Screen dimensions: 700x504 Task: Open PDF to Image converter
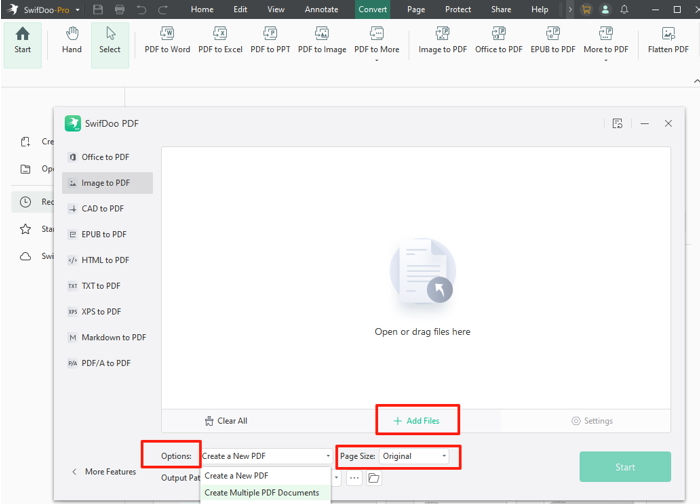pyautogui.click(x=322, y=40)
